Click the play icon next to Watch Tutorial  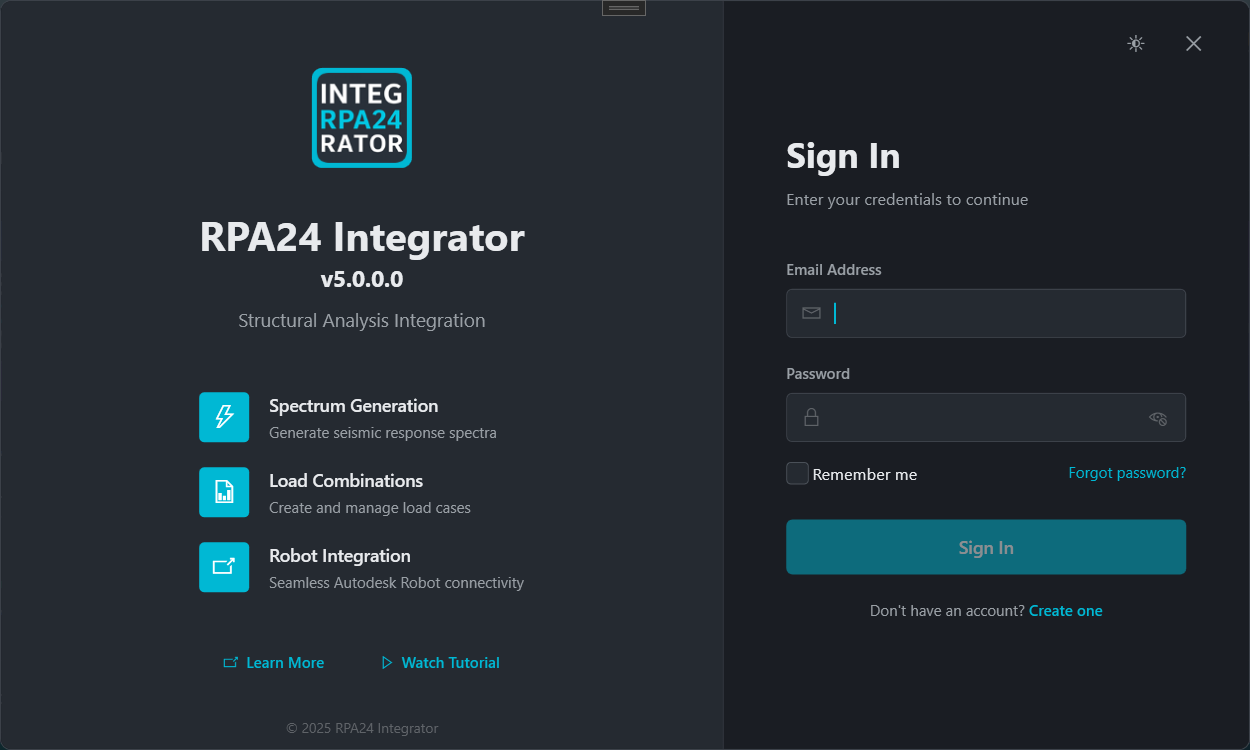[x=386, y=662]
